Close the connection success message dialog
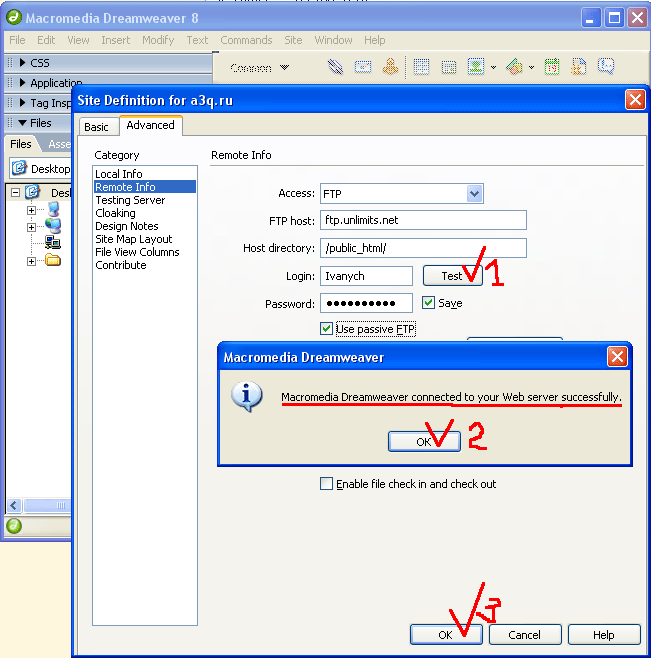The height and width of the screenshot is (658, 651). 617,357
